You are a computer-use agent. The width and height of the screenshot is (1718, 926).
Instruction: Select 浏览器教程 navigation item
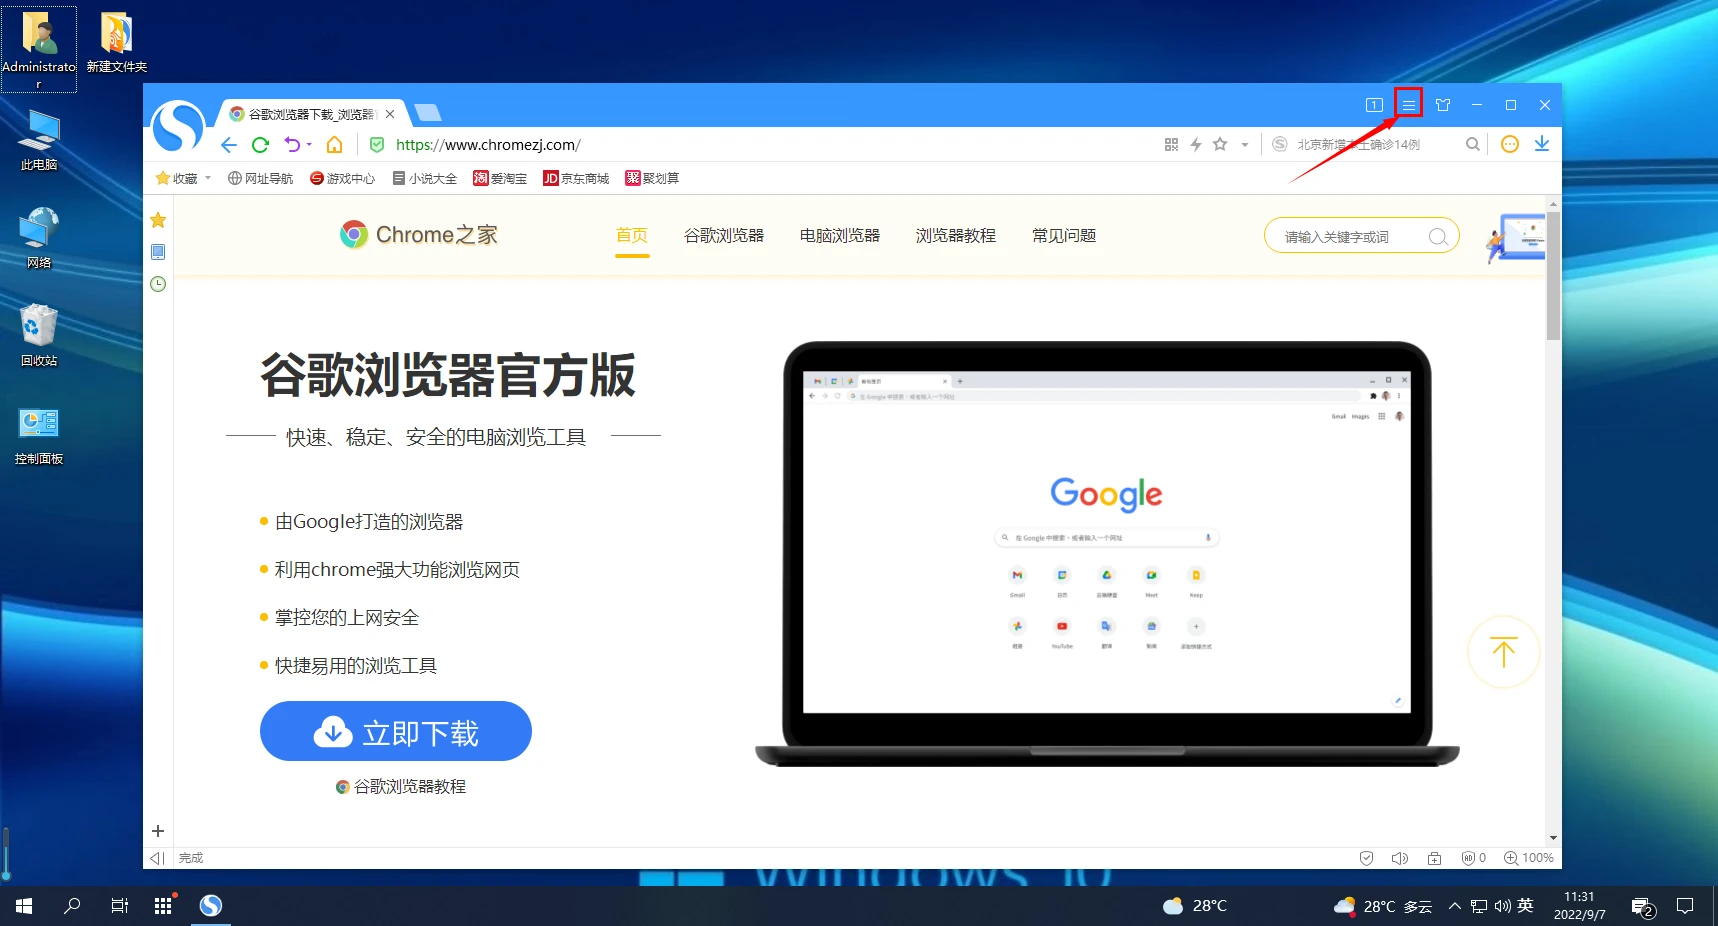(956, 236)
